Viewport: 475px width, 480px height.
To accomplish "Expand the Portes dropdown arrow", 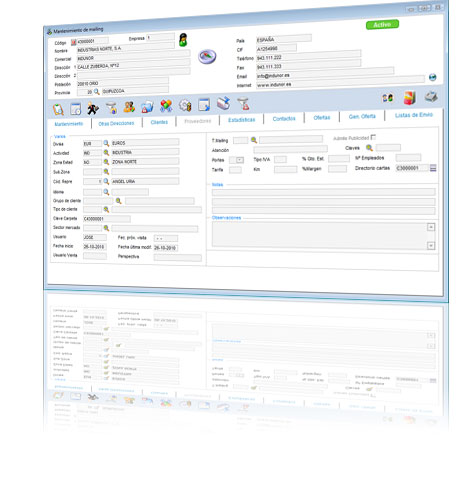I will click(x=240, y=160).
